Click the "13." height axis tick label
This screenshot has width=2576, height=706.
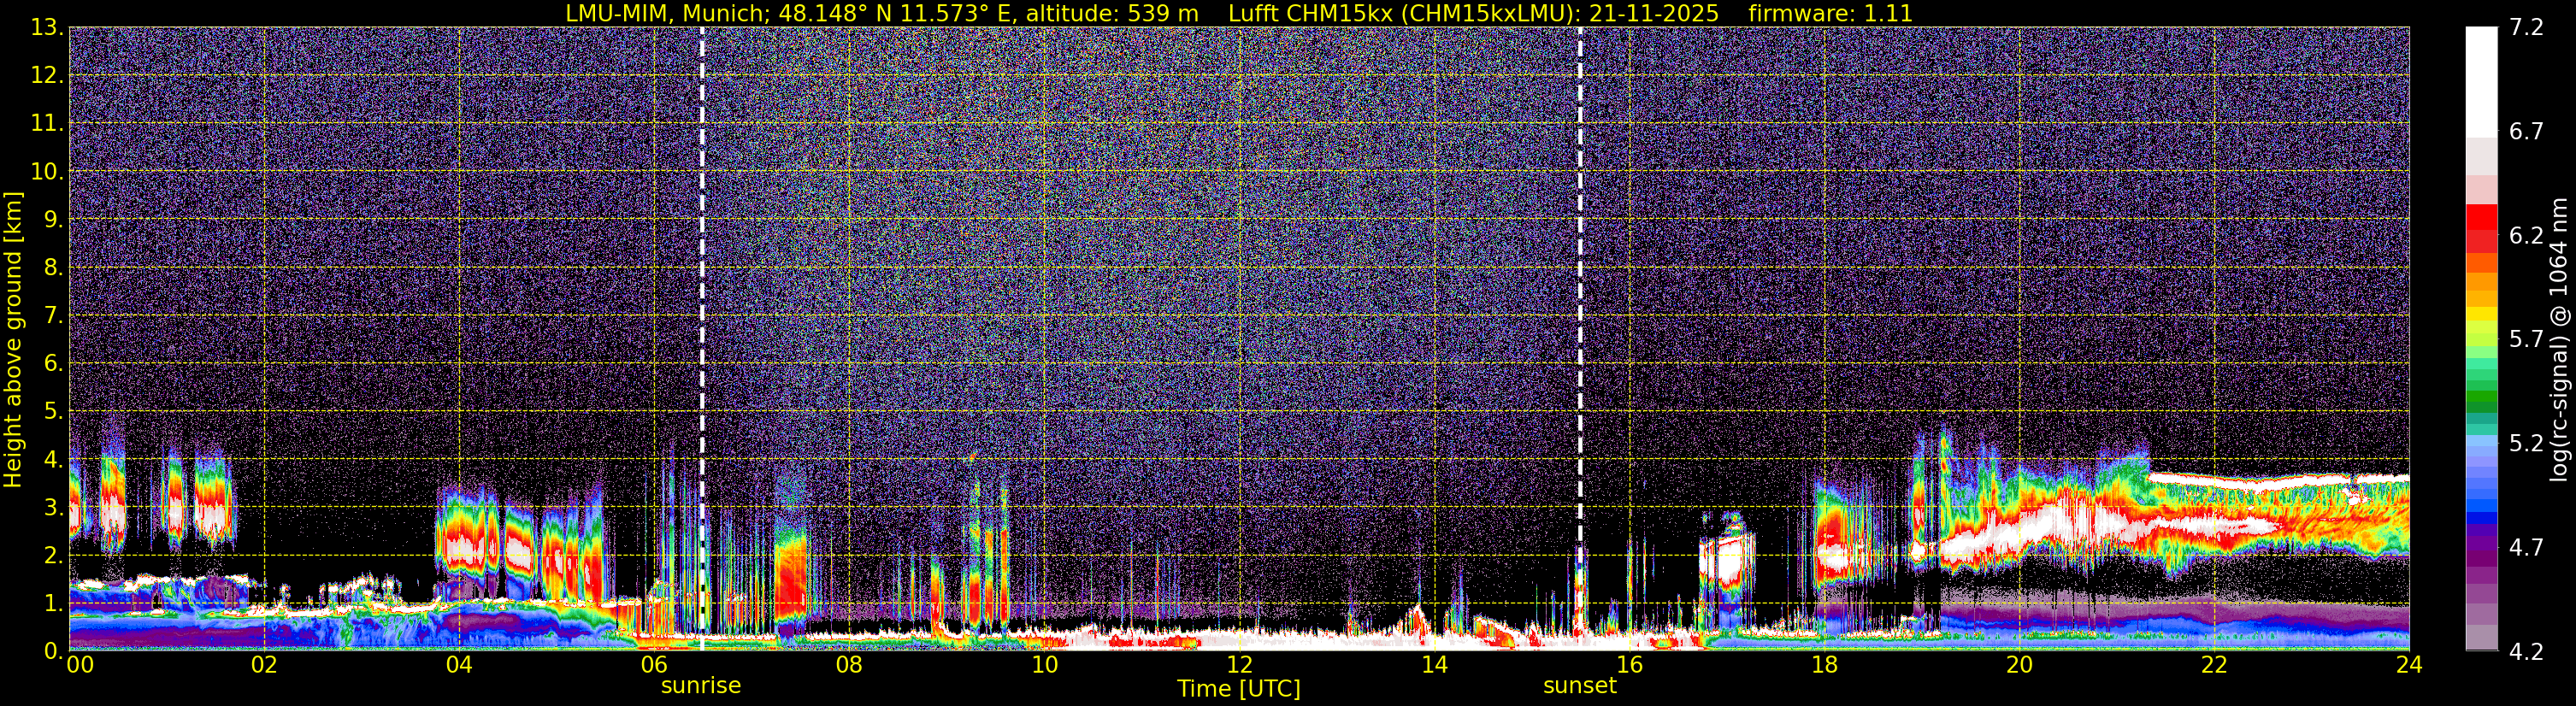pyautogui.click(x=48, y=27)
